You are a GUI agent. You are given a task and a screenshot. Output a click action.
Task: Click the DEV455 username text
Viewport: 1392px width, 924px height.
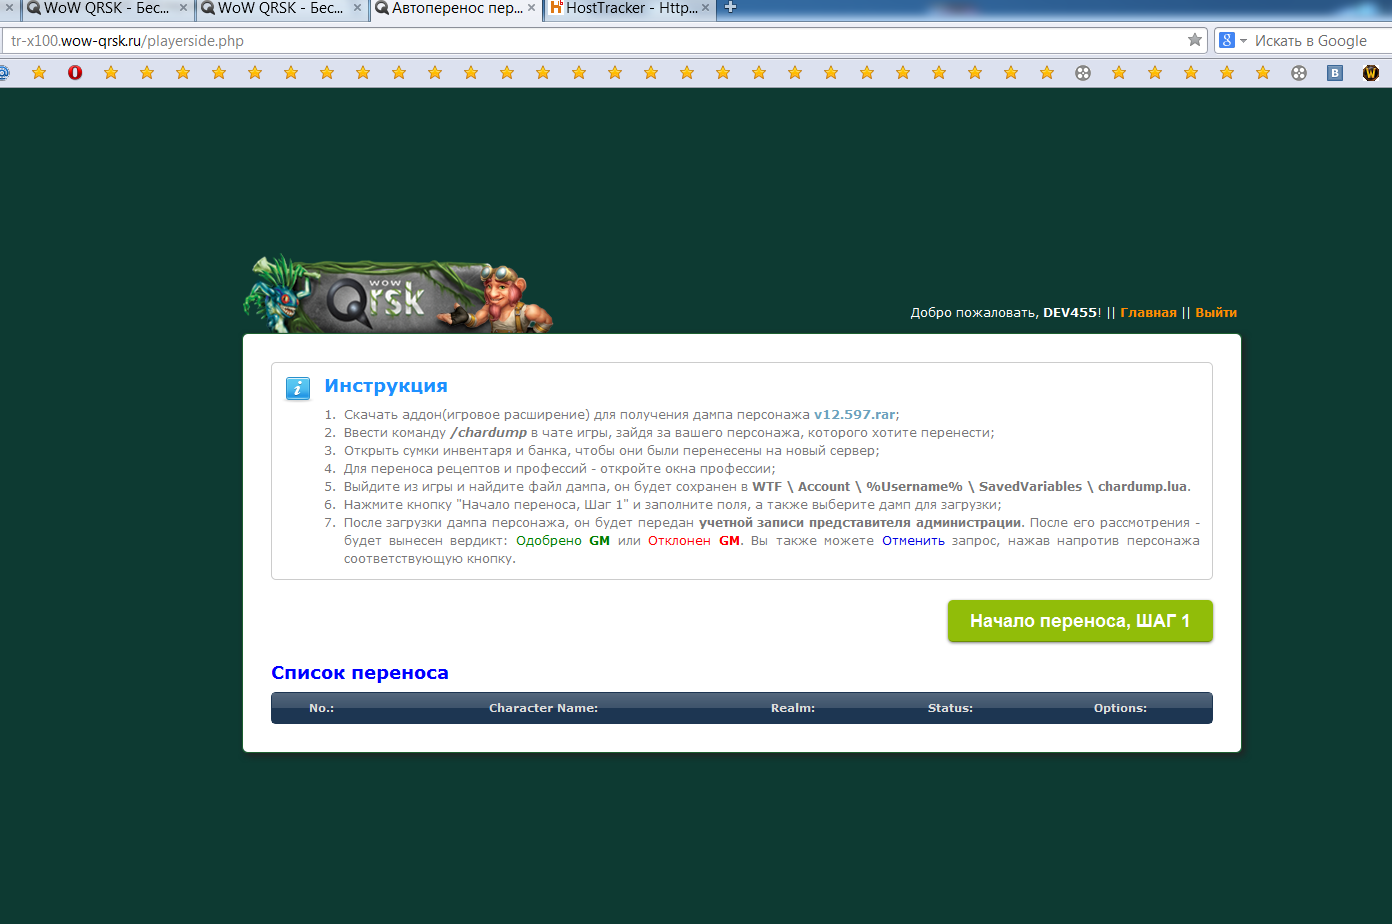point(1070,313)
